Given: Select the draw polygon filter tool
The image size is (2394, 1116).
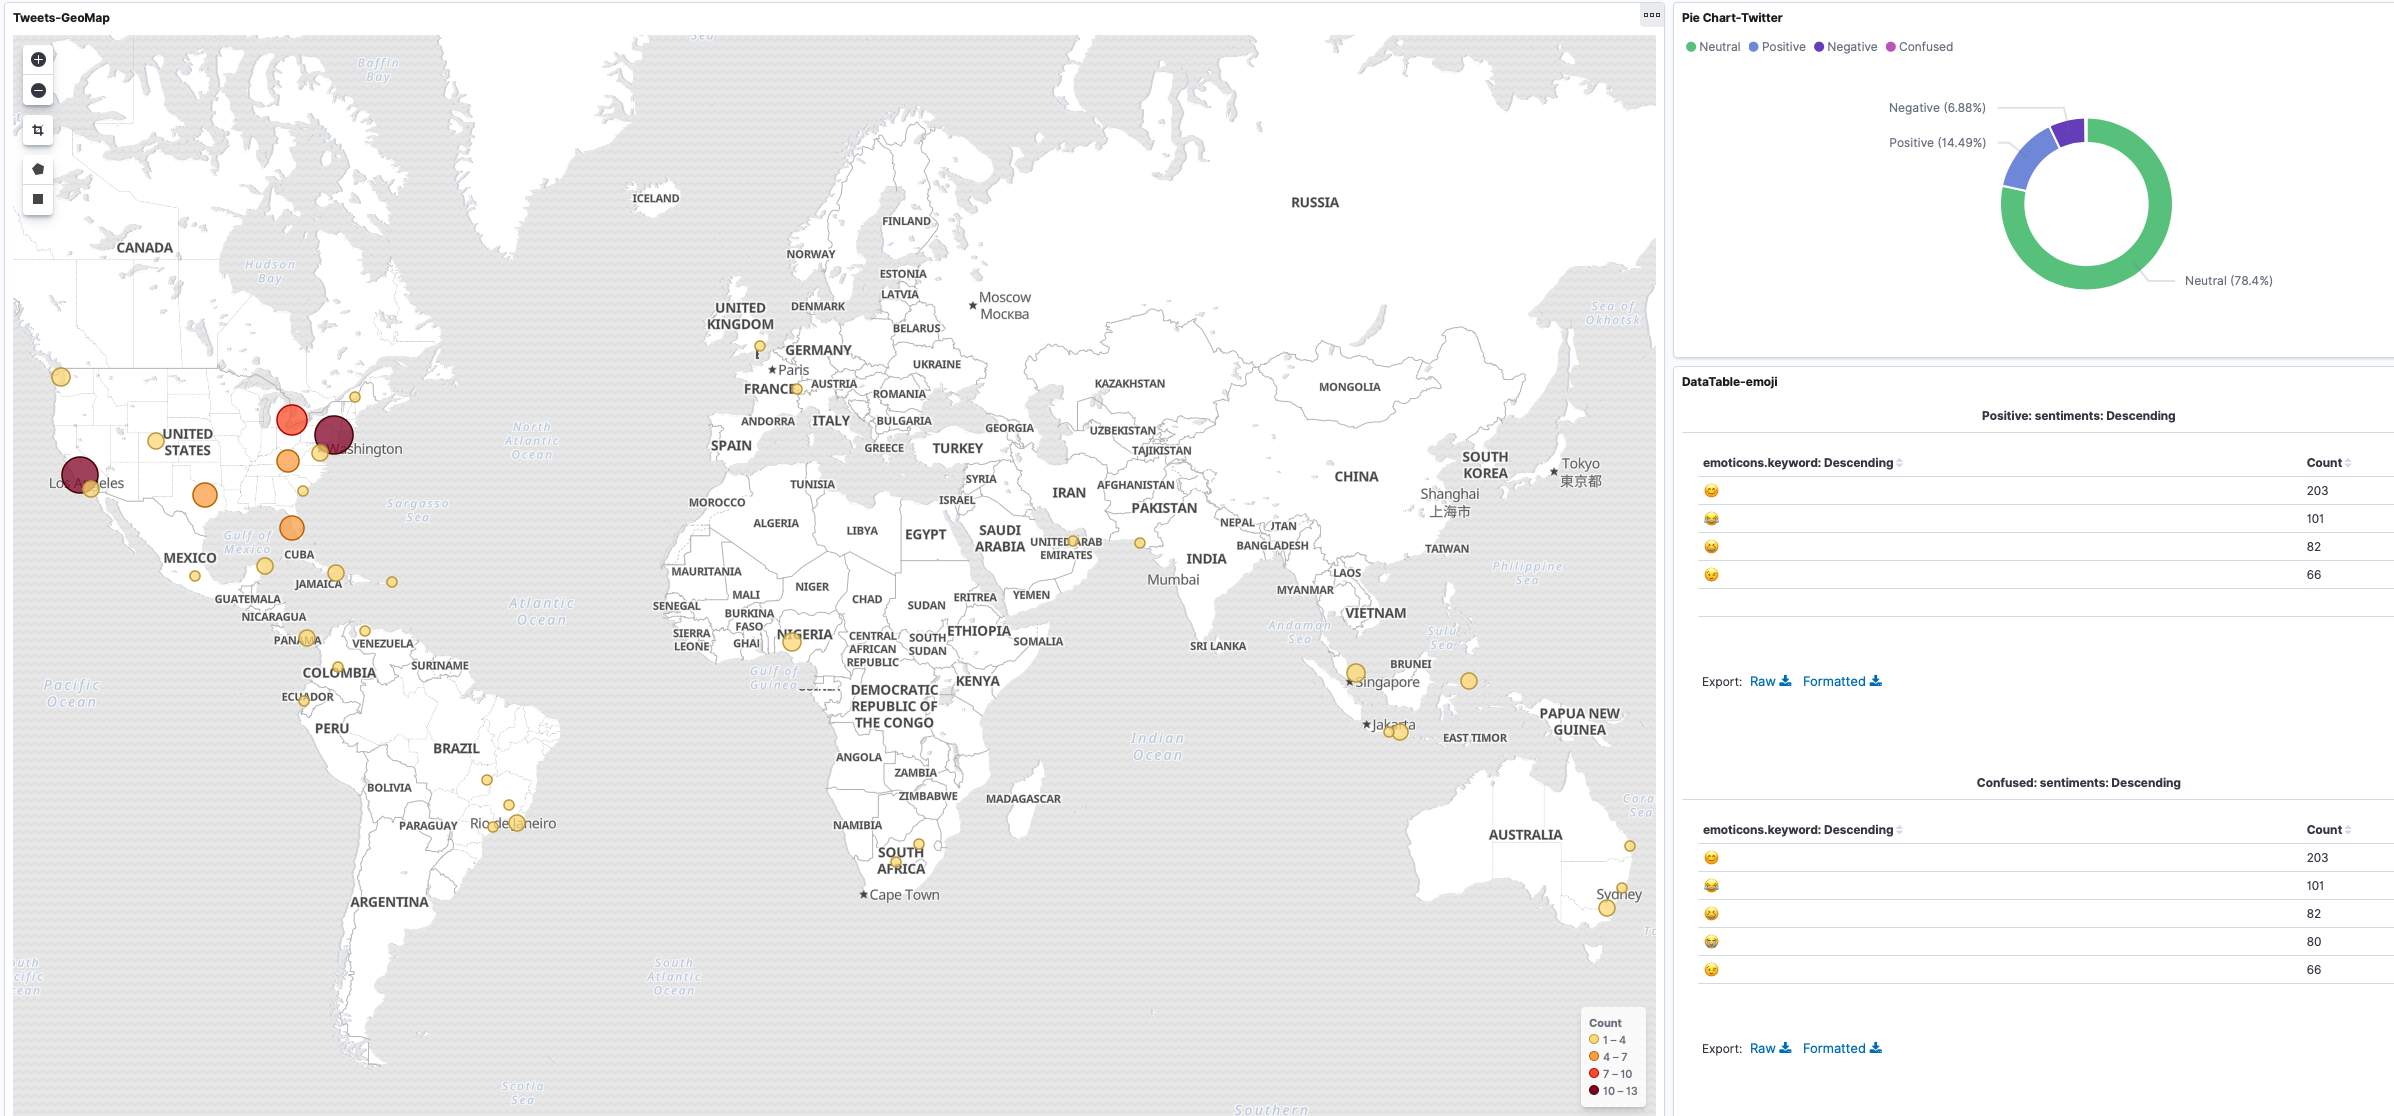Looking at the screenshot, I should coord(38,169).
